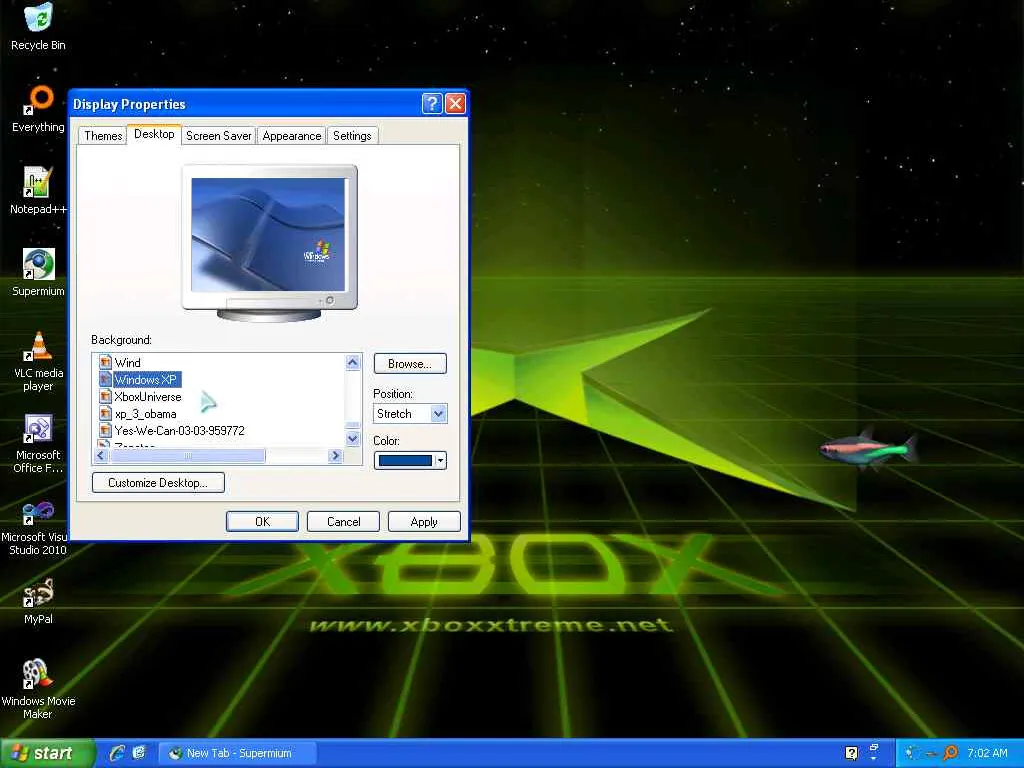Close the Display Properties dialog
Viewport: 1024px width, 768px height.
coord(455,104)
